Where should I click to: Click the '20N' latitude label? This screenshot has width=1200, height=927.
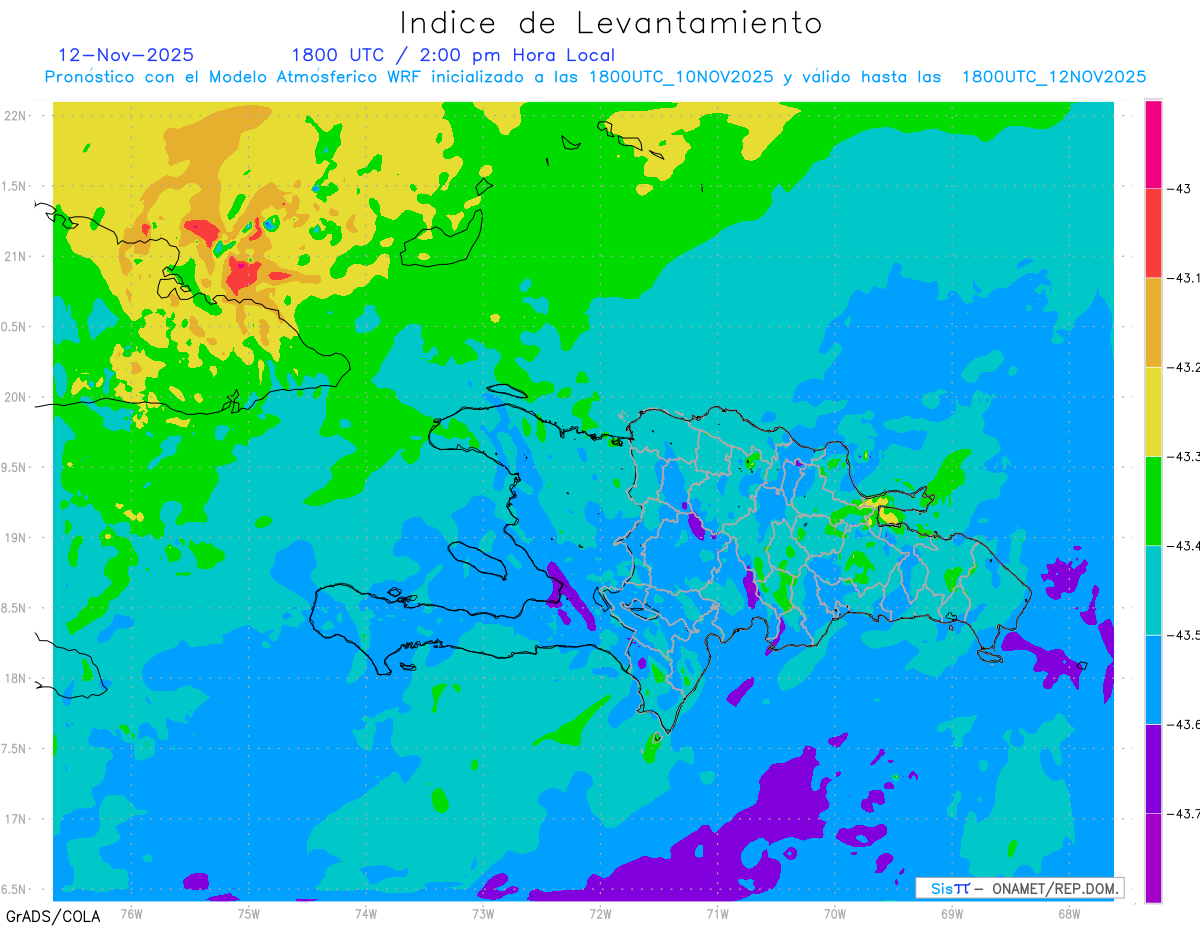pos(17,397)
